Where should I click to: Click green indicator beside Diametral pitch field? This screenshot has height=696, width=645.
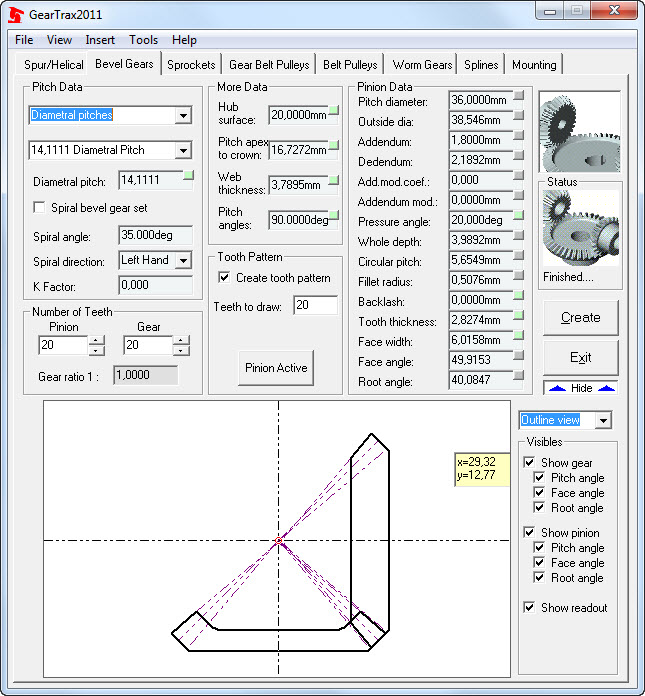(188, 176)
